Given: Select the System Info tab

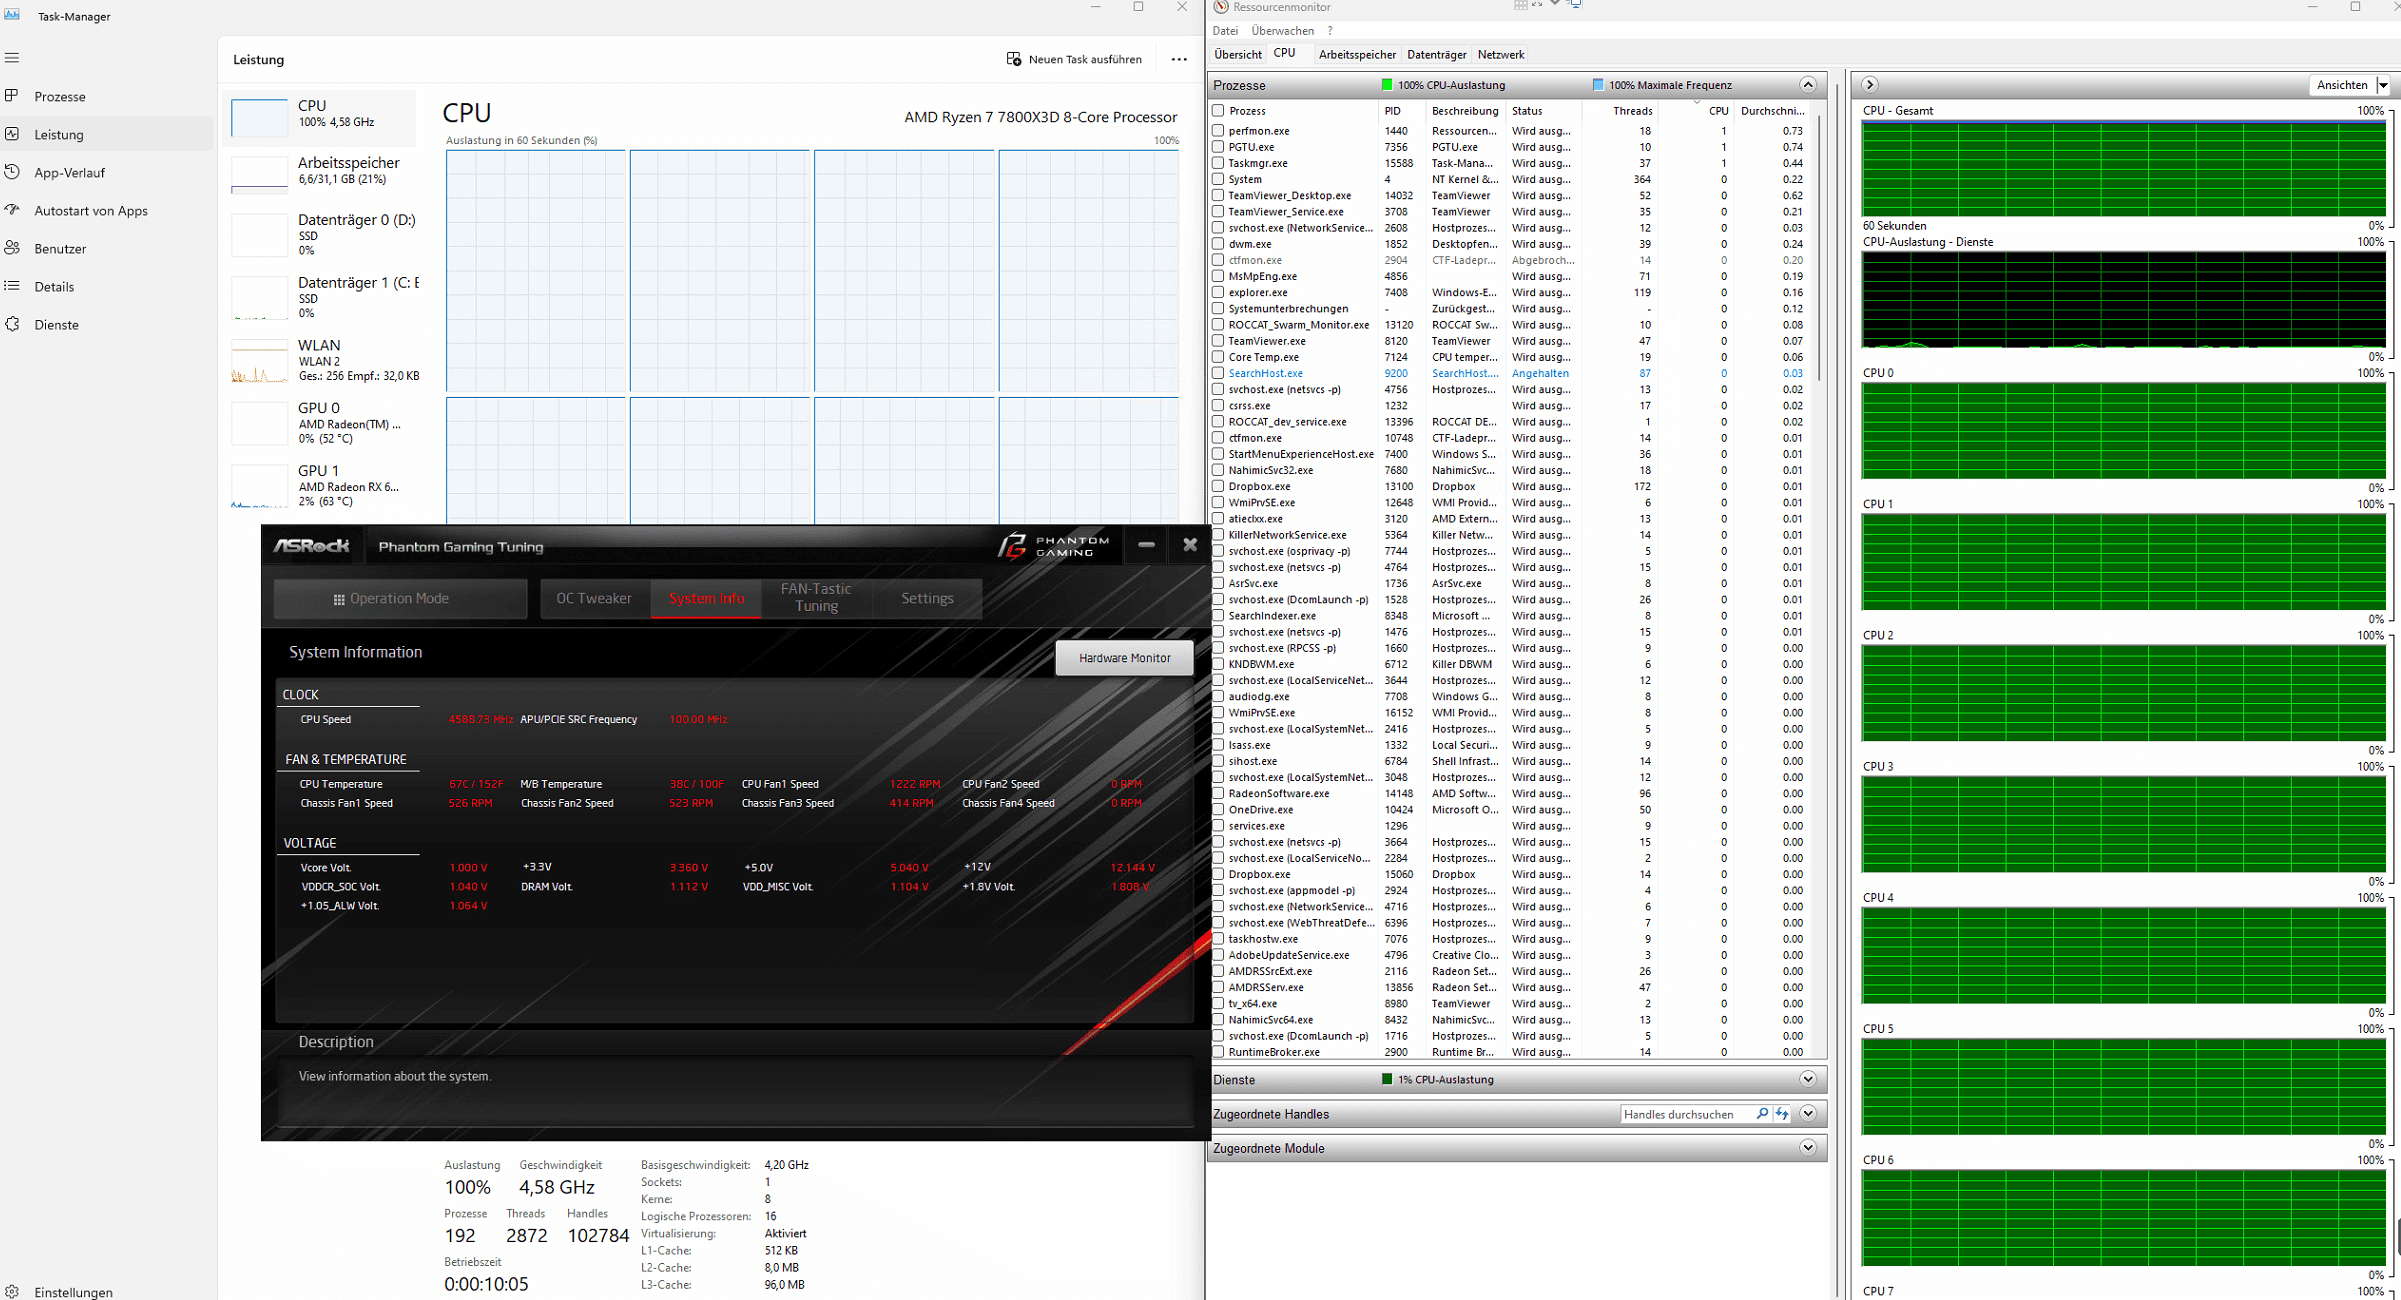Looking at the screenshot, I should 706,598.
